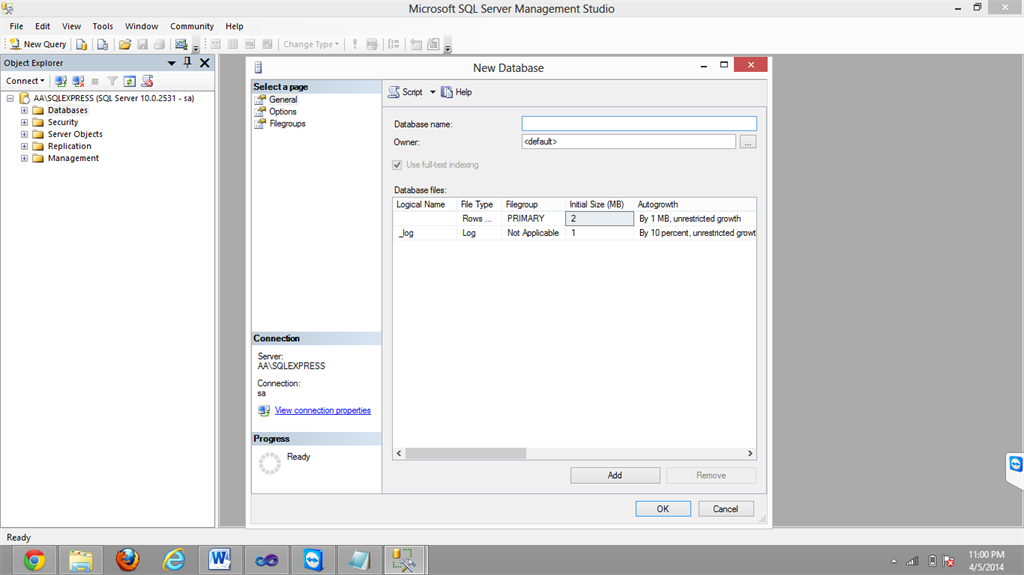The image size is (1024, 575).
Task: Expand the Replication folder node
Action: pos(24,146)
